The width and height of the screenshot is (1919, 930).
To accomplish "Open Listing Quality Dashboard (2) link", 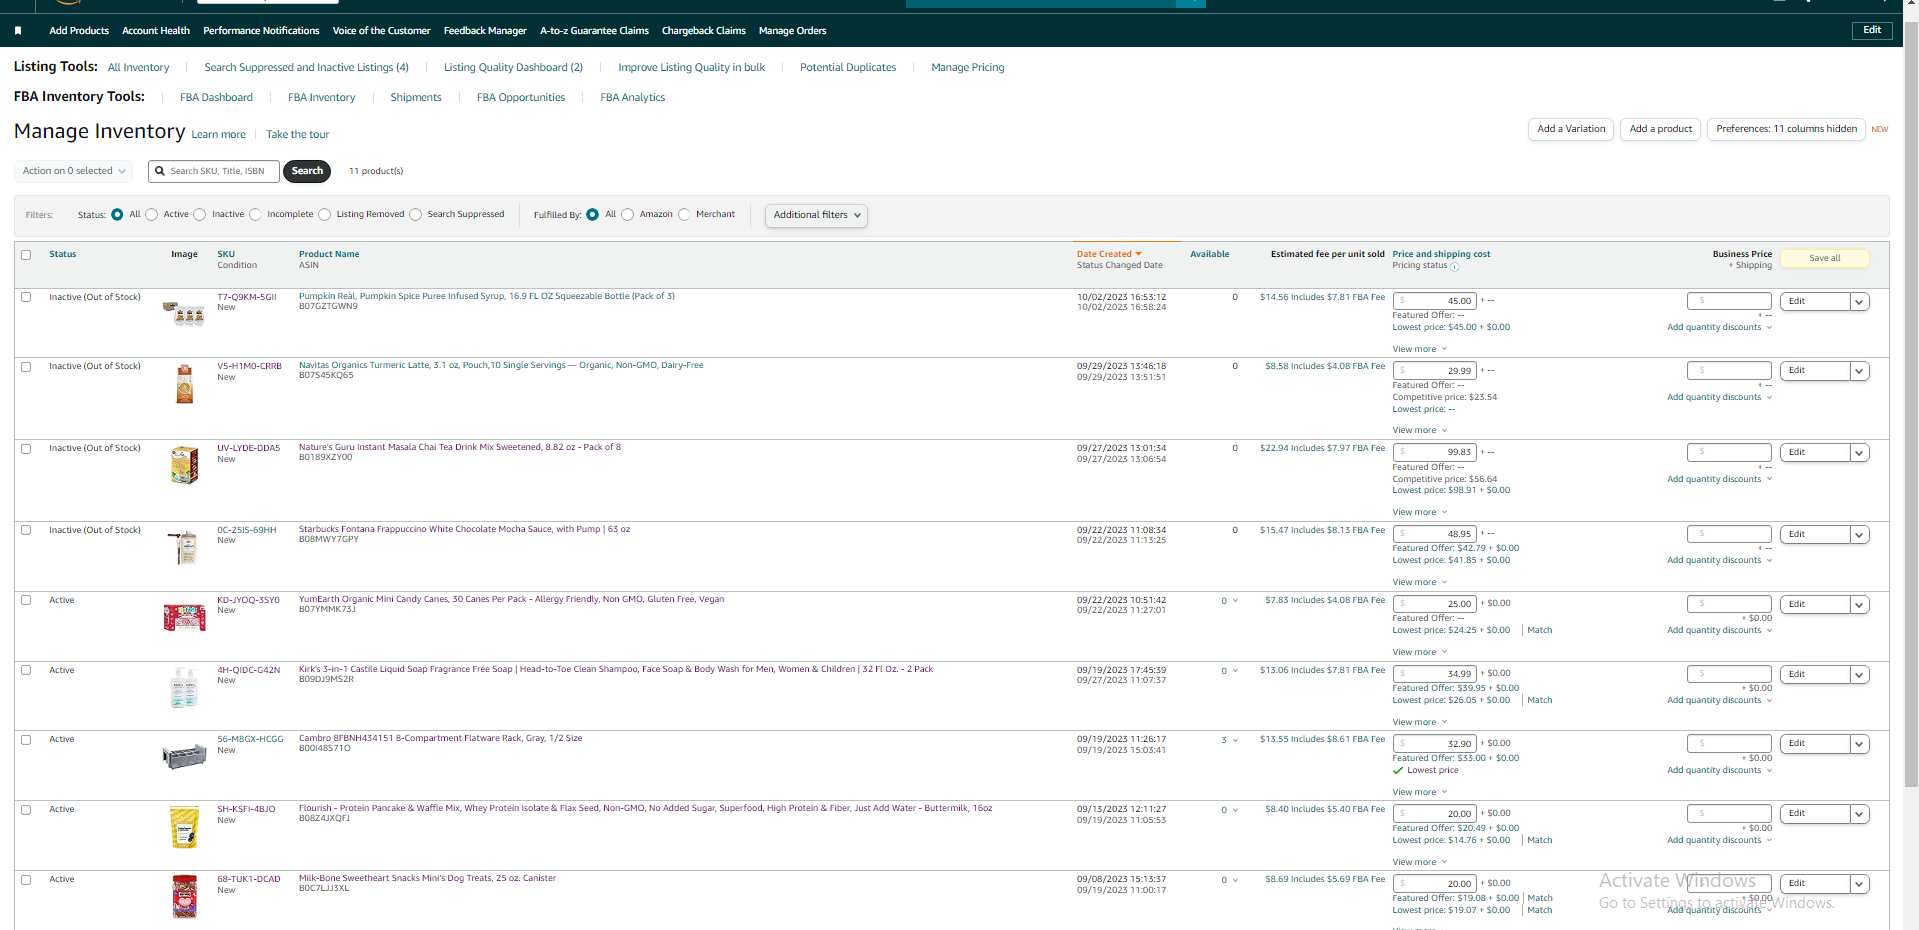I will pyautogui.click(x=513, y=68).
